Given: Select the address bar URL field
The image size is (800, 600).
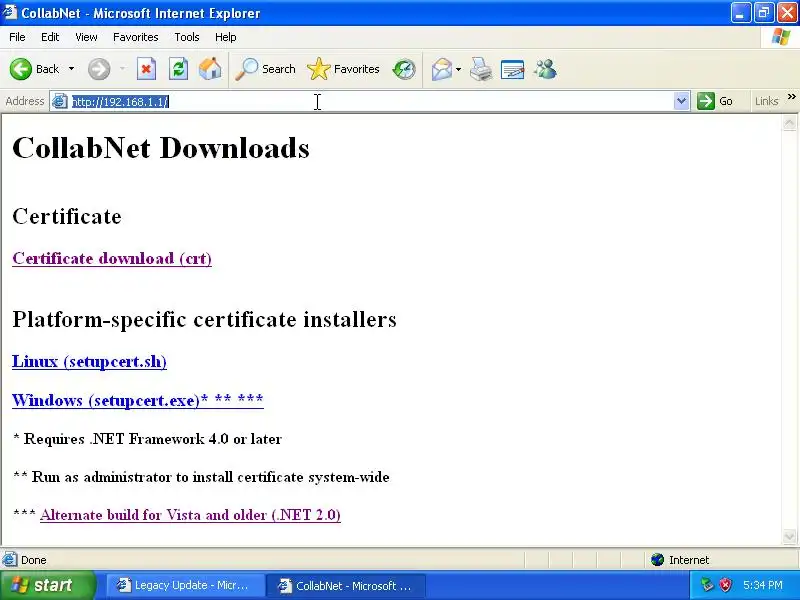Looking at the screenshot, I should (x=370, y=102).
